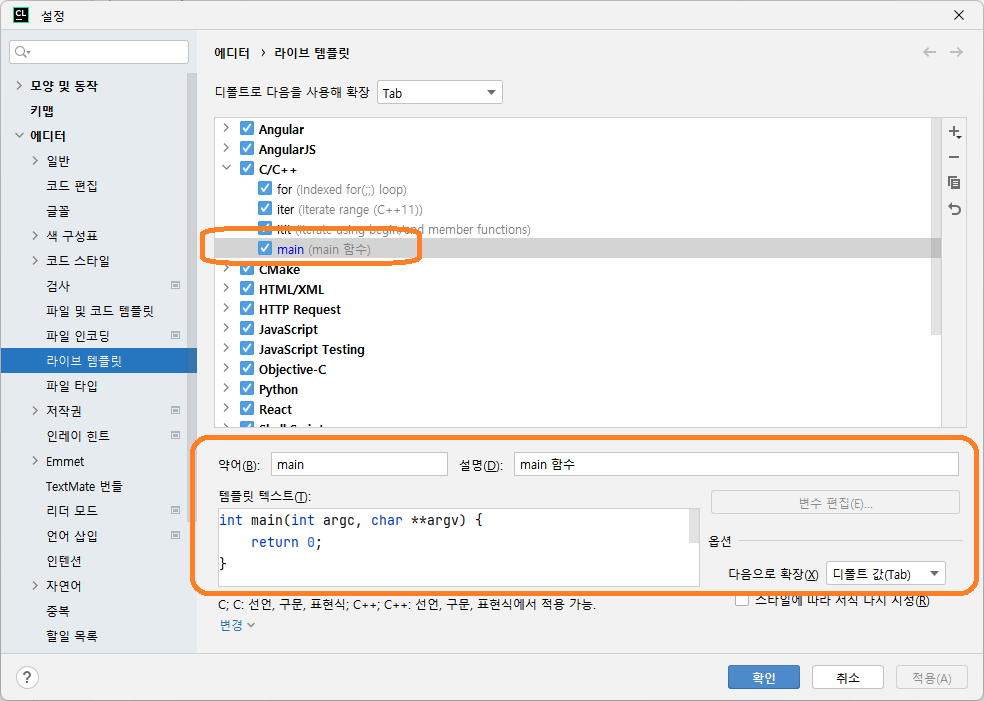Open 파일 및 코드 템플릿 settings page
The height and width of the screenshot is (701, 984).
(x=99, y=311)
